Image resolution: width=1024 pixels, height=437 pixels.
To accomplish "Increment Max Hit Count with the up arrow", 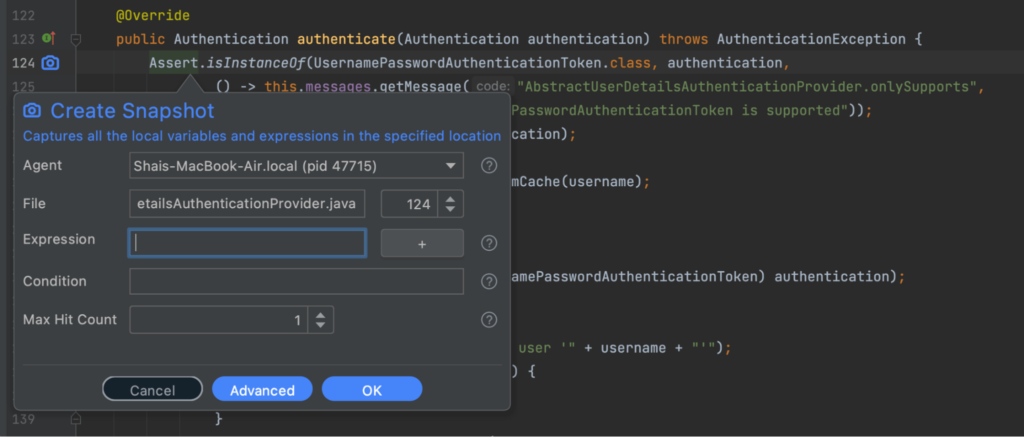I will (320, 315).
